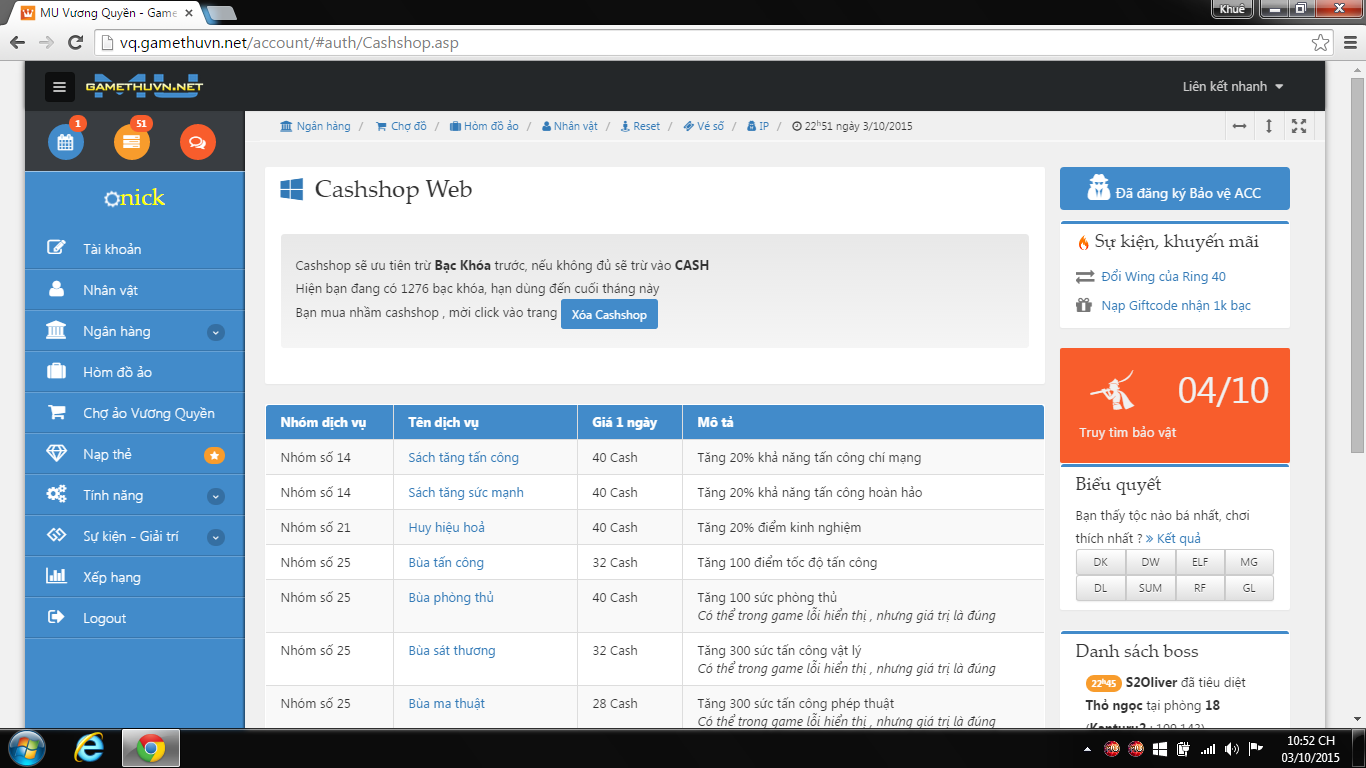Vote for DK in the poll
Viewport: 1366px width, 768px height.
click(x=1100, y=562)
